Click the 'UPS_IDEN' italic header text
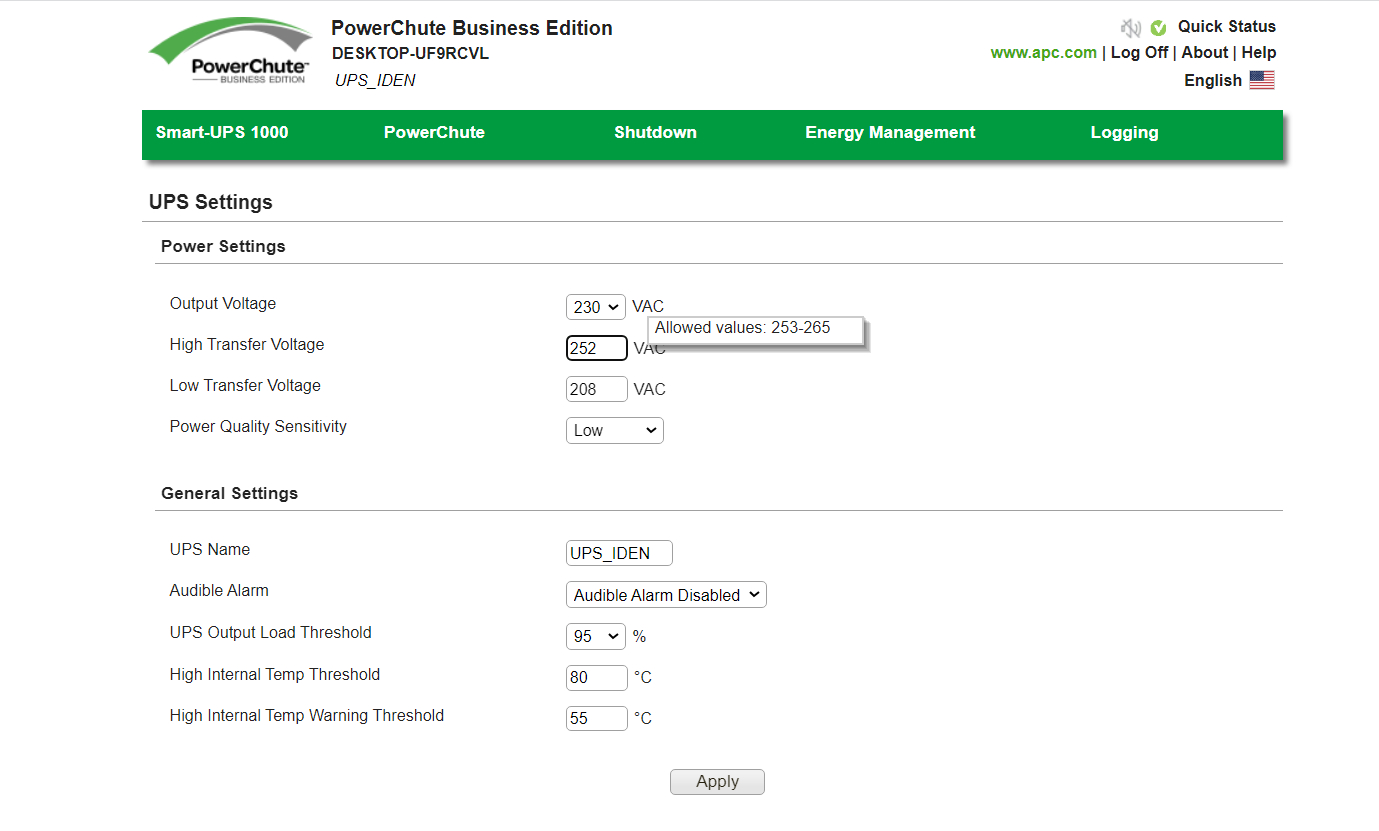Image resolution: width=1379 pixels, height=831 pixels. (376, 81)
